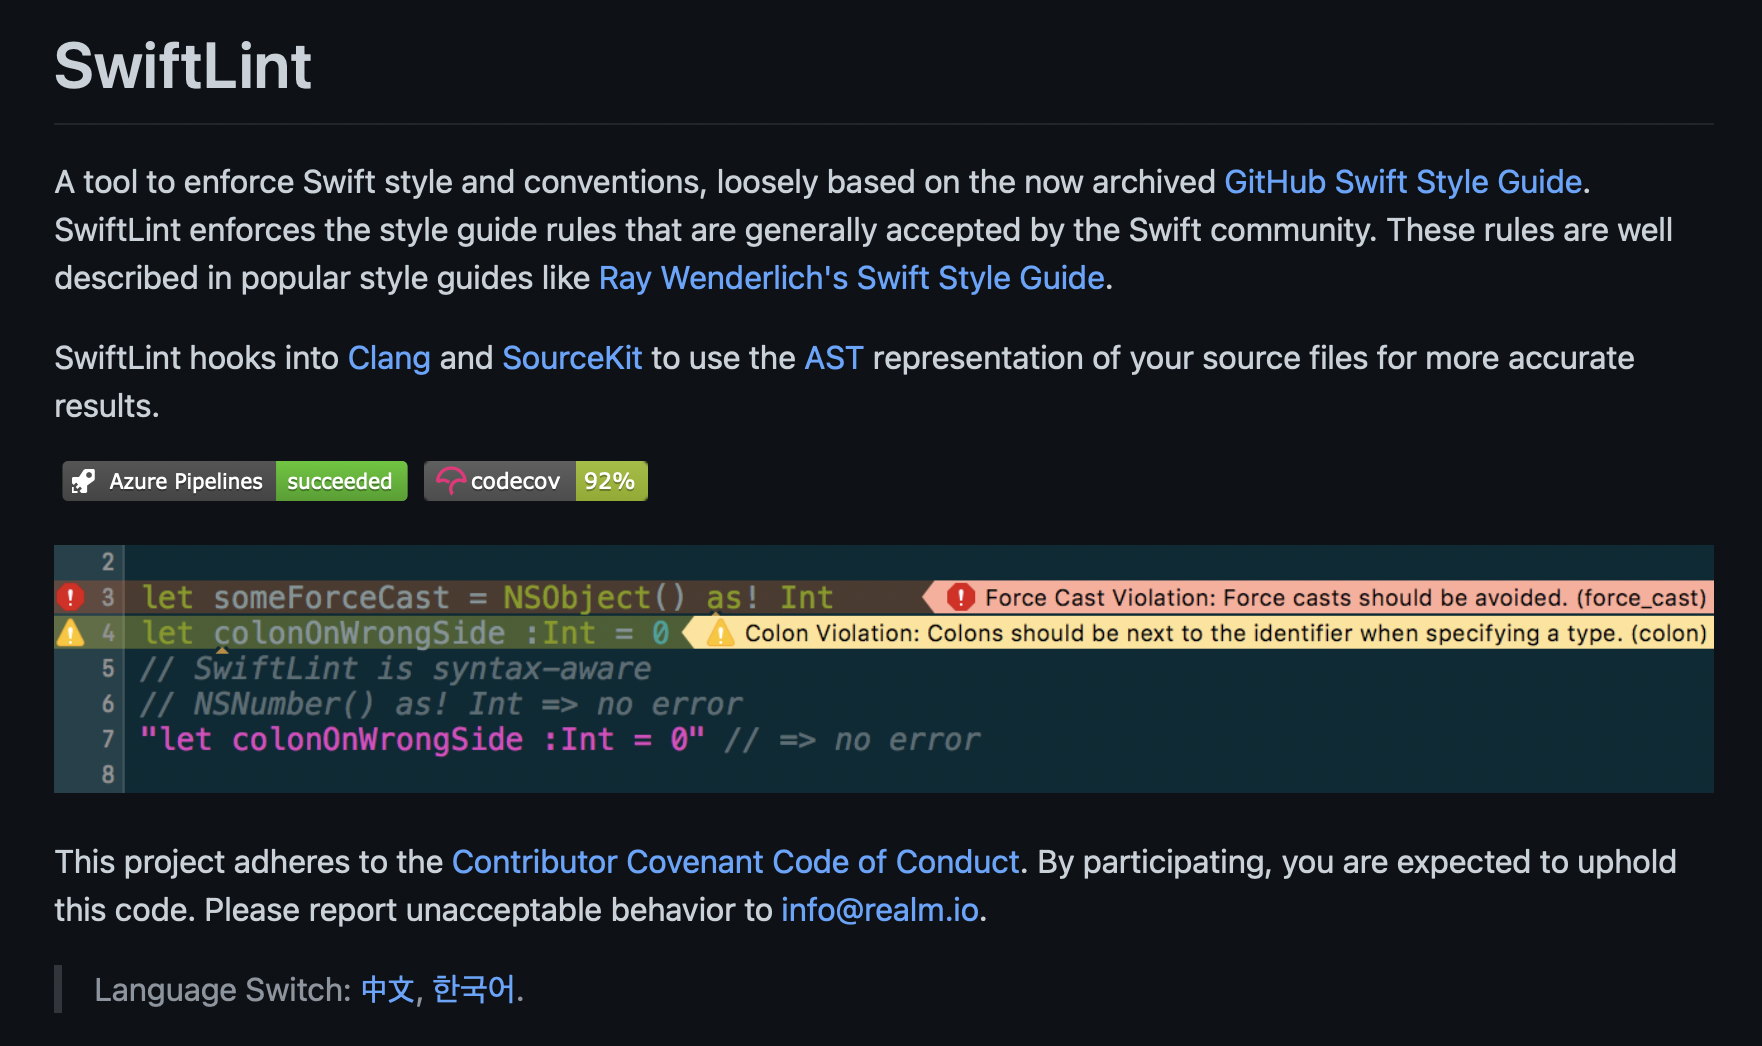Open the AST link
The height and width of the screenshot is (1046, 1762).
tap(834, 358)
